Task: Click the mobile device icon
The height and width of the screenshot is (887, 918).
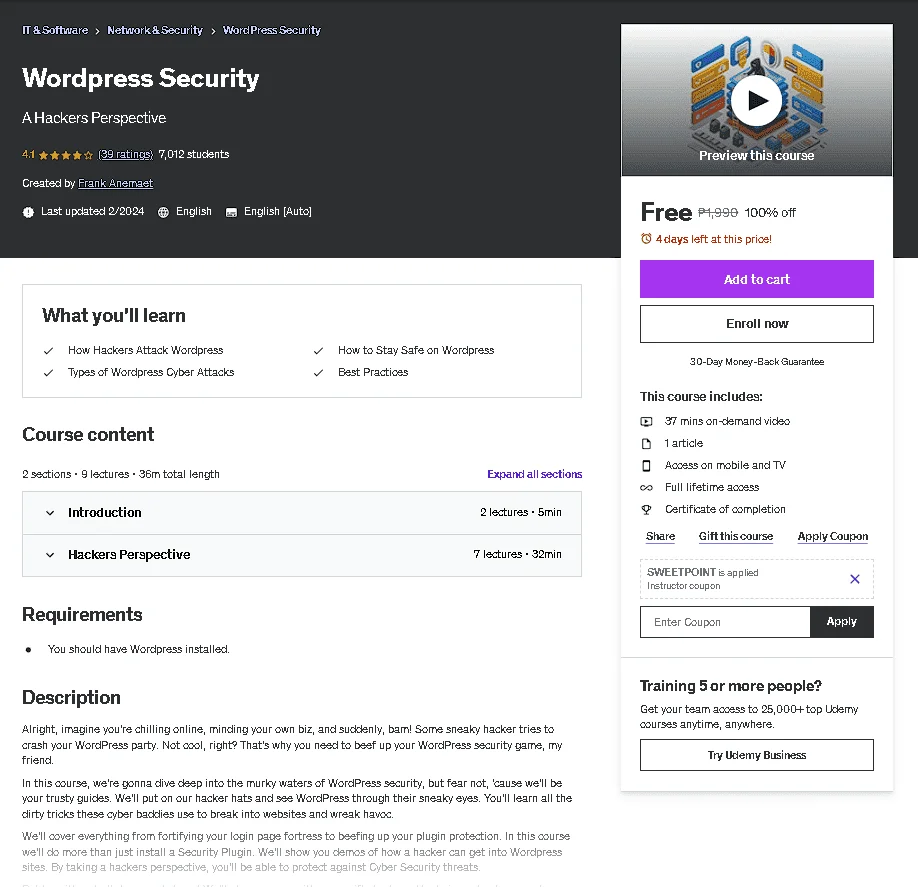Action: tap(646, 465)
